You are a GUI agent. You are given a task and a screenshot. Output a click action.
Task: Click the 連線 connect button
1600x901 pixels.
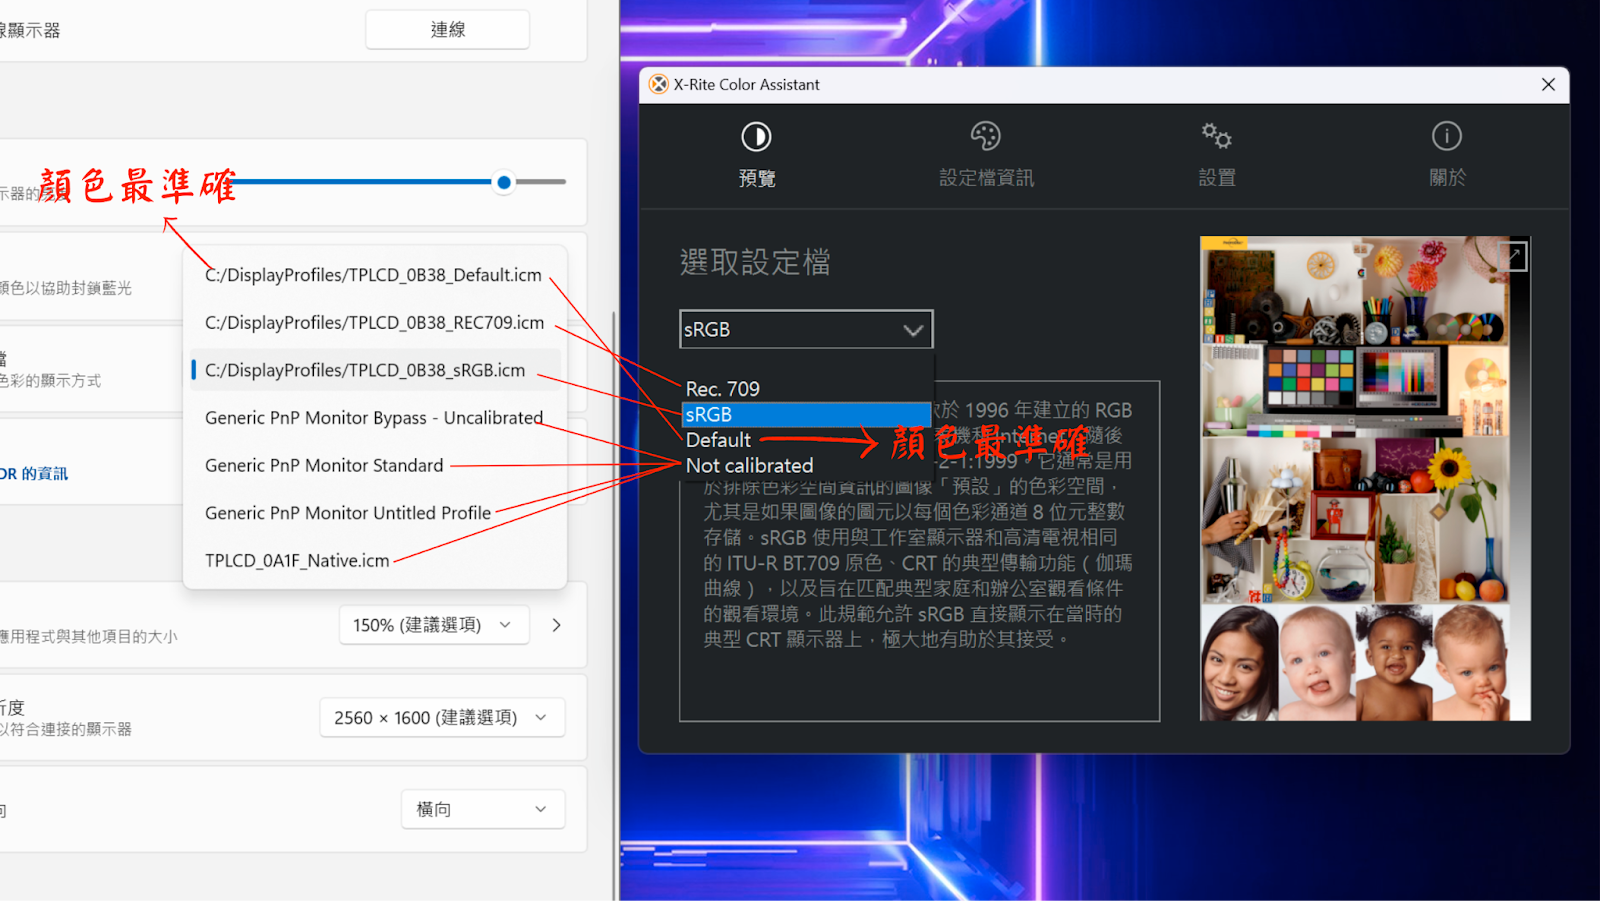point(447,30)
